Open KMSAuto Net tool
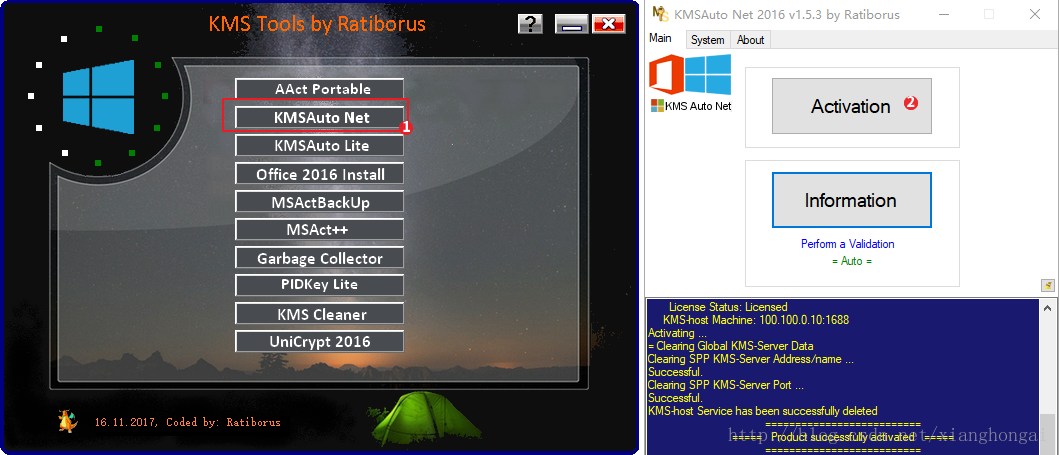Screen dimensions: 1059x455 319,117
